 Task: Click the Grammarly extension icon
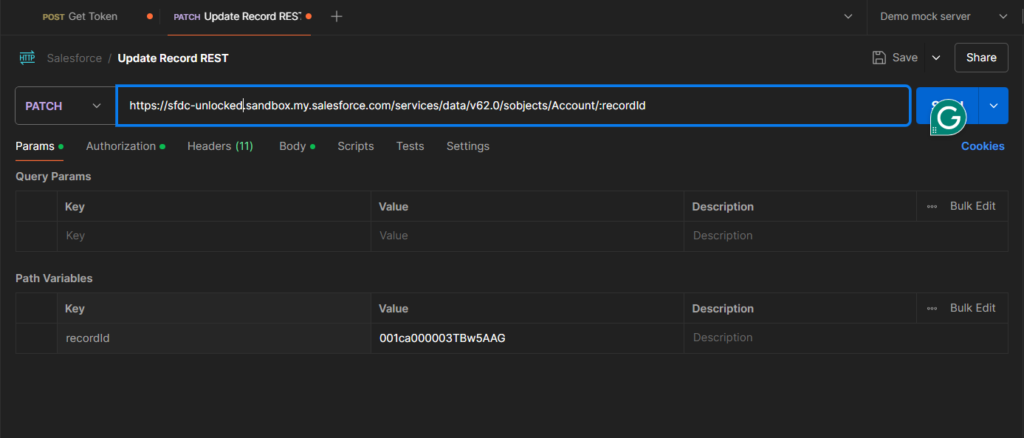tap(948, 117)
